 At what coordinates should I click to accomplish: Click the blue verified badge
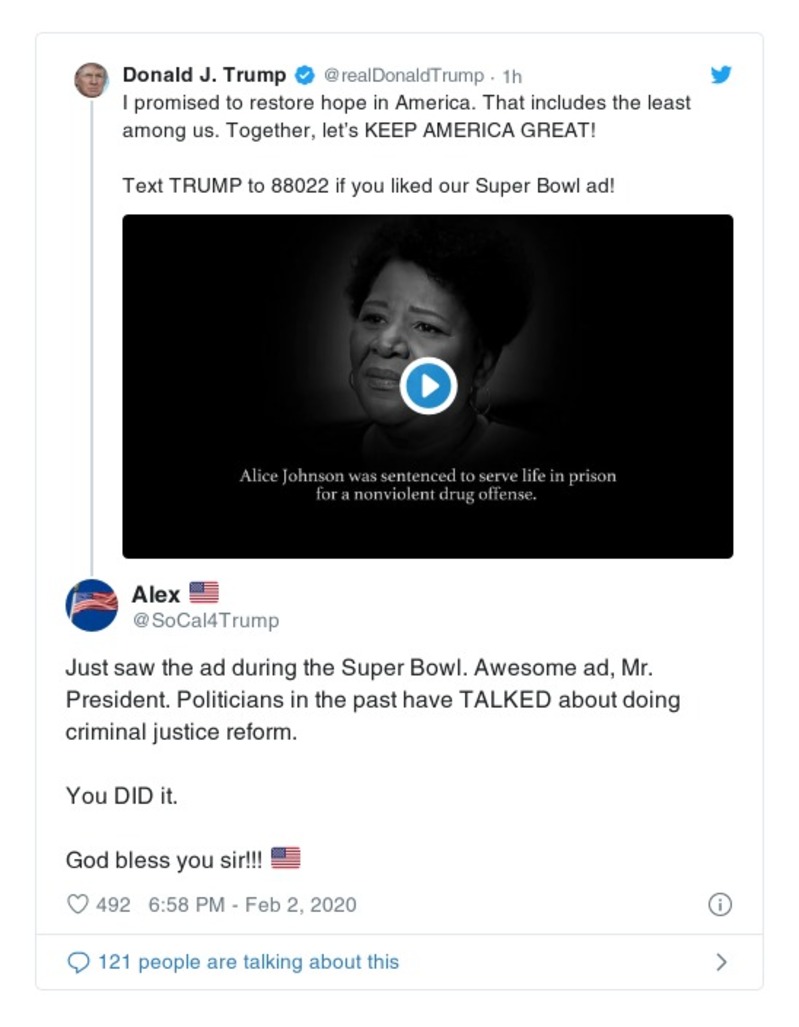pos(304,76)
